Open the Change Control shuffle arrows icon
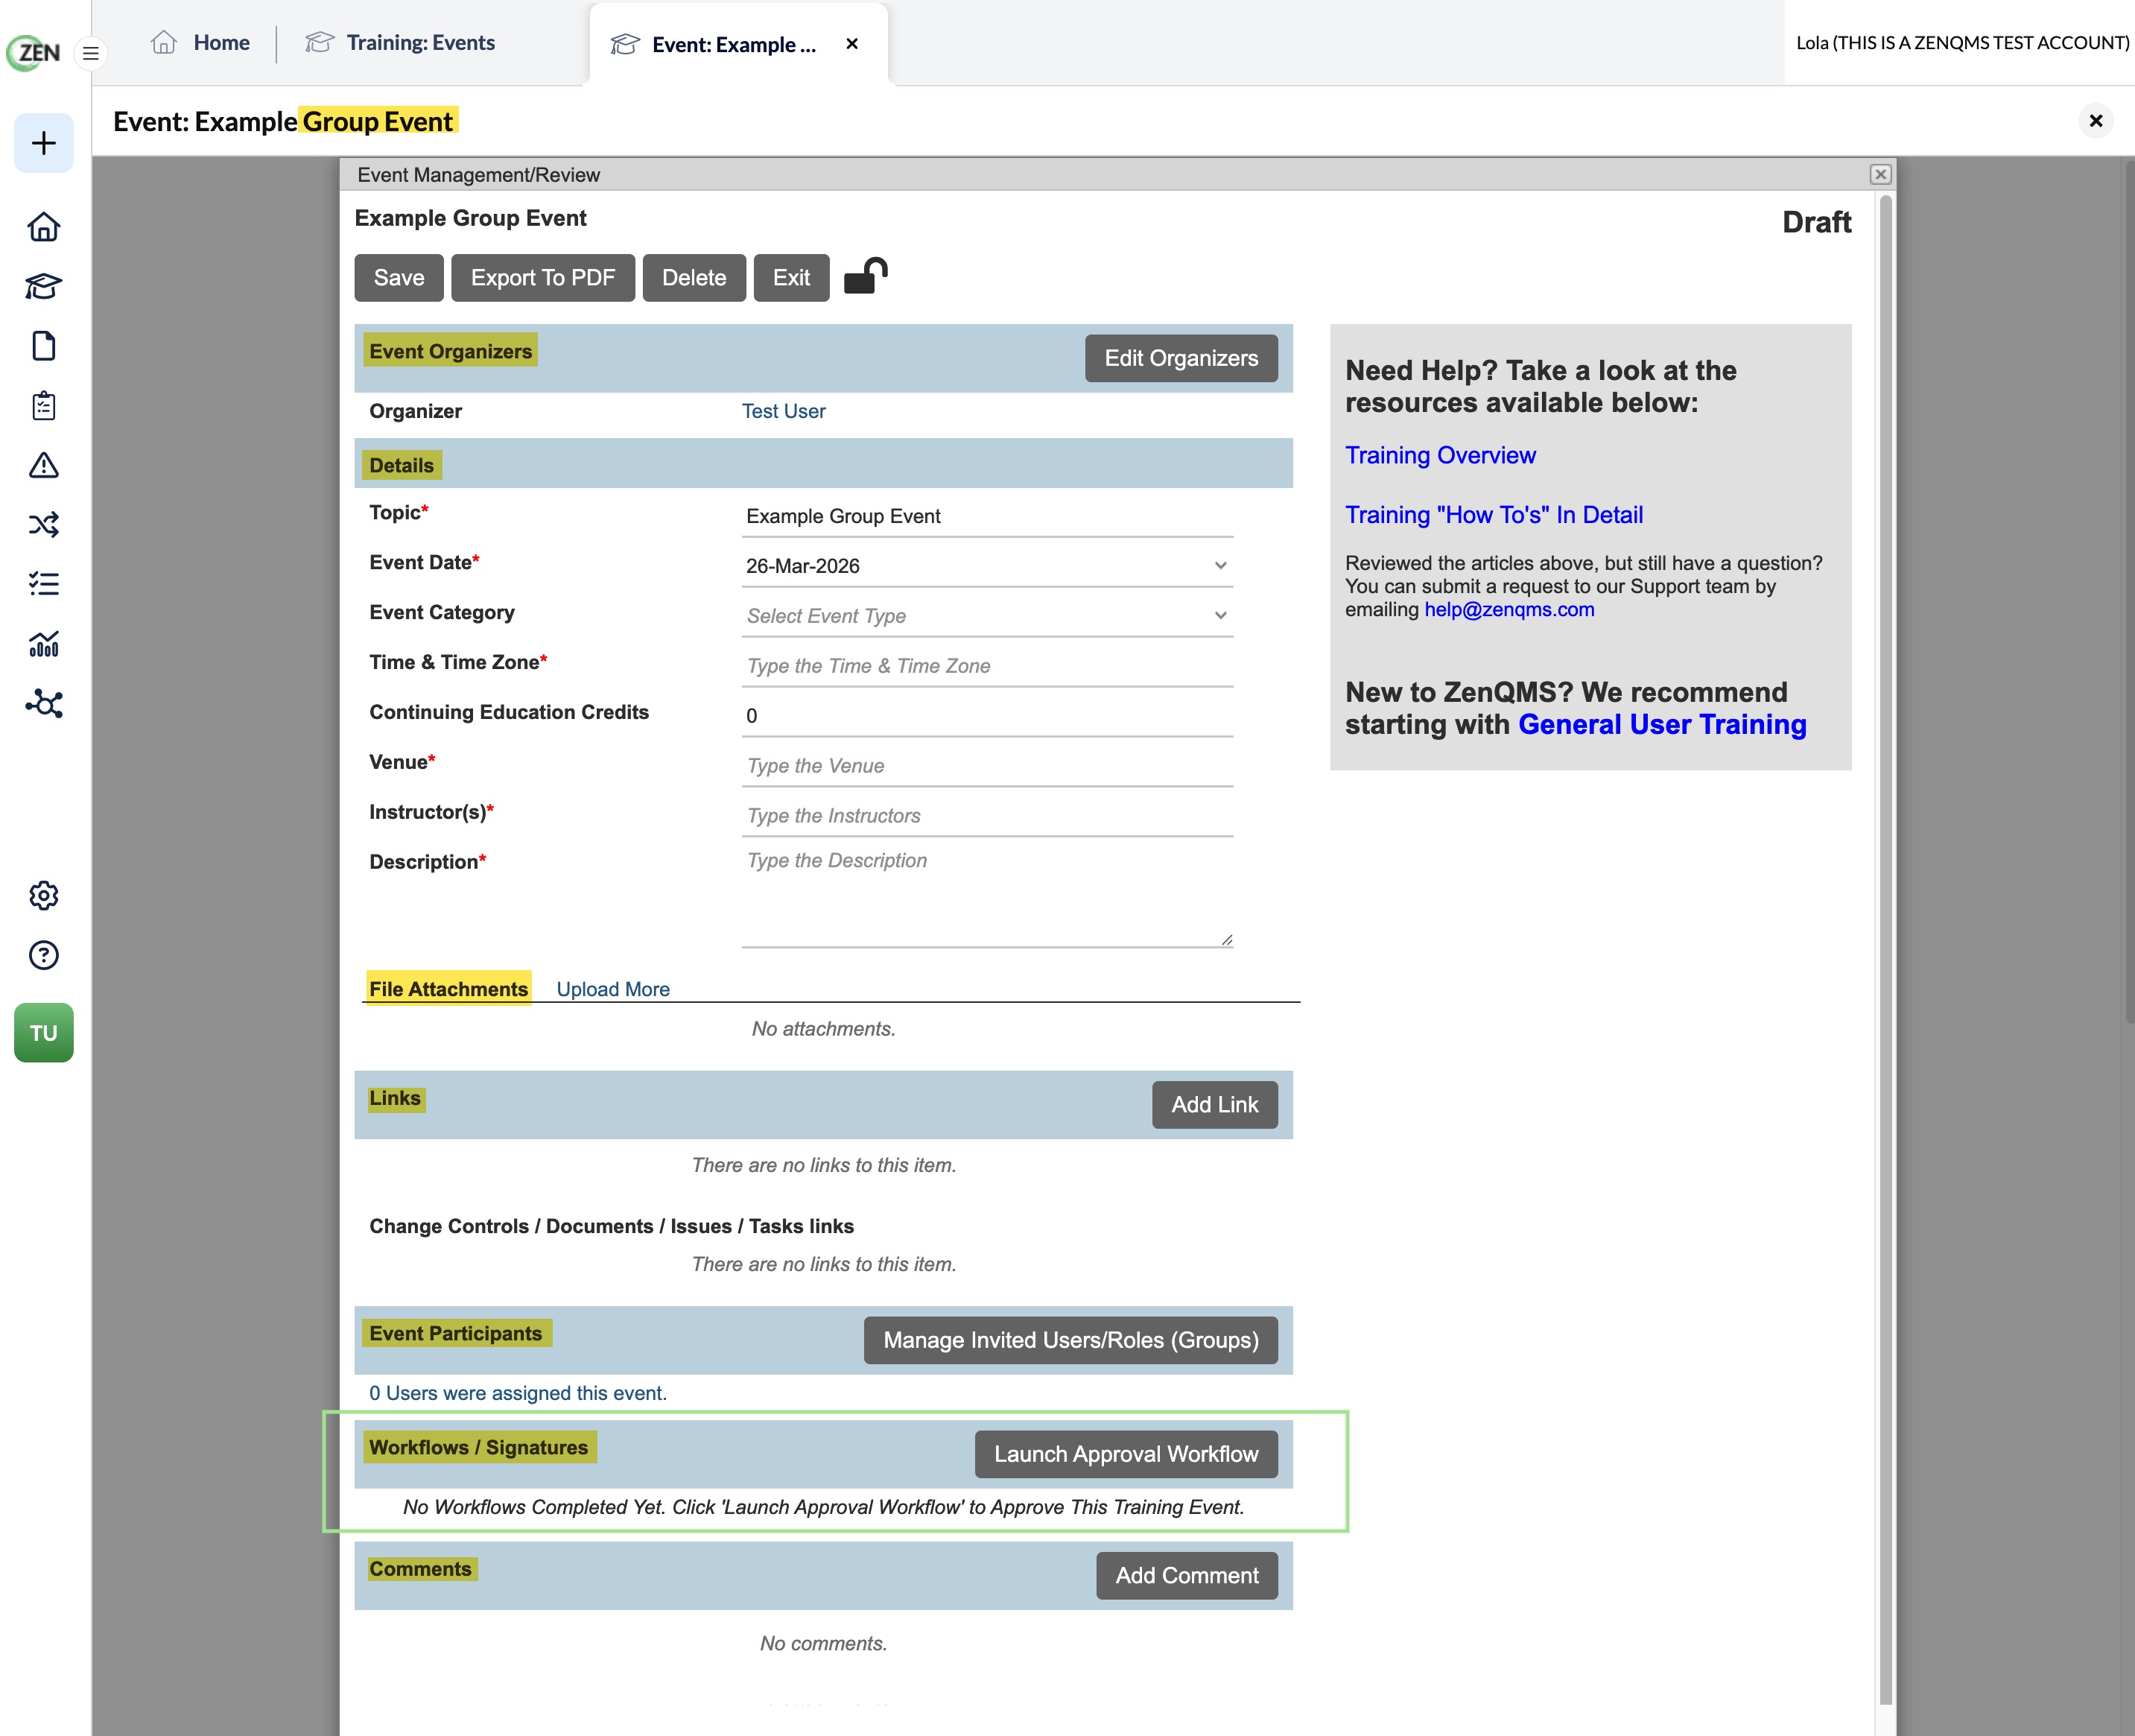The height and width of the screenshot is (1736, 2135). tap(44, 525)
